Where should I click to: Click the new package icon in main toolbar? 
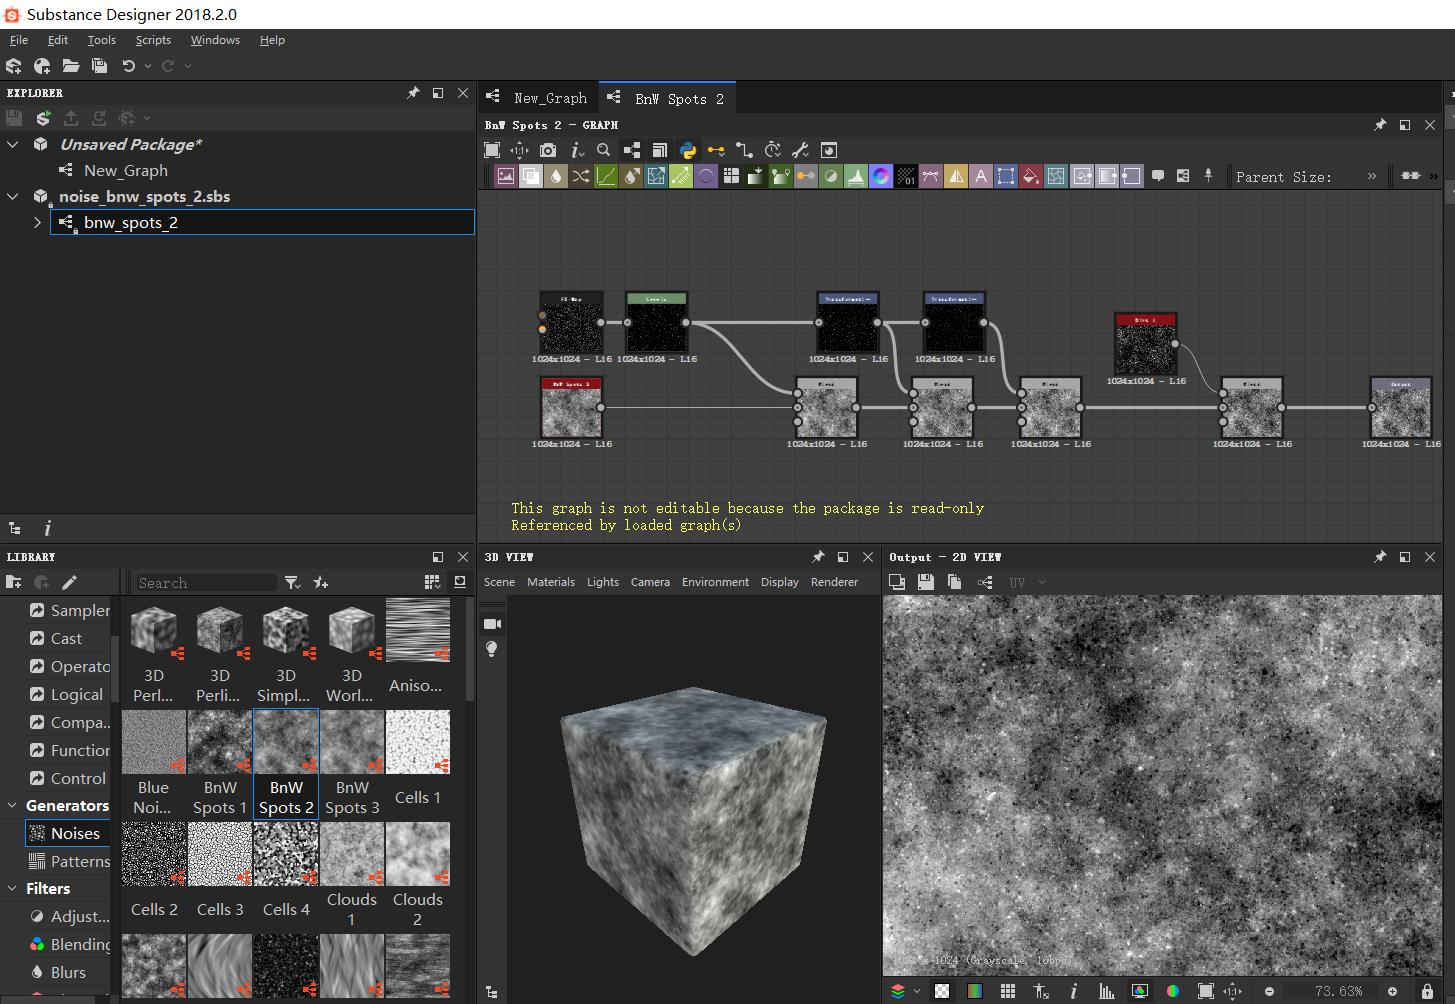pos(14,66)
